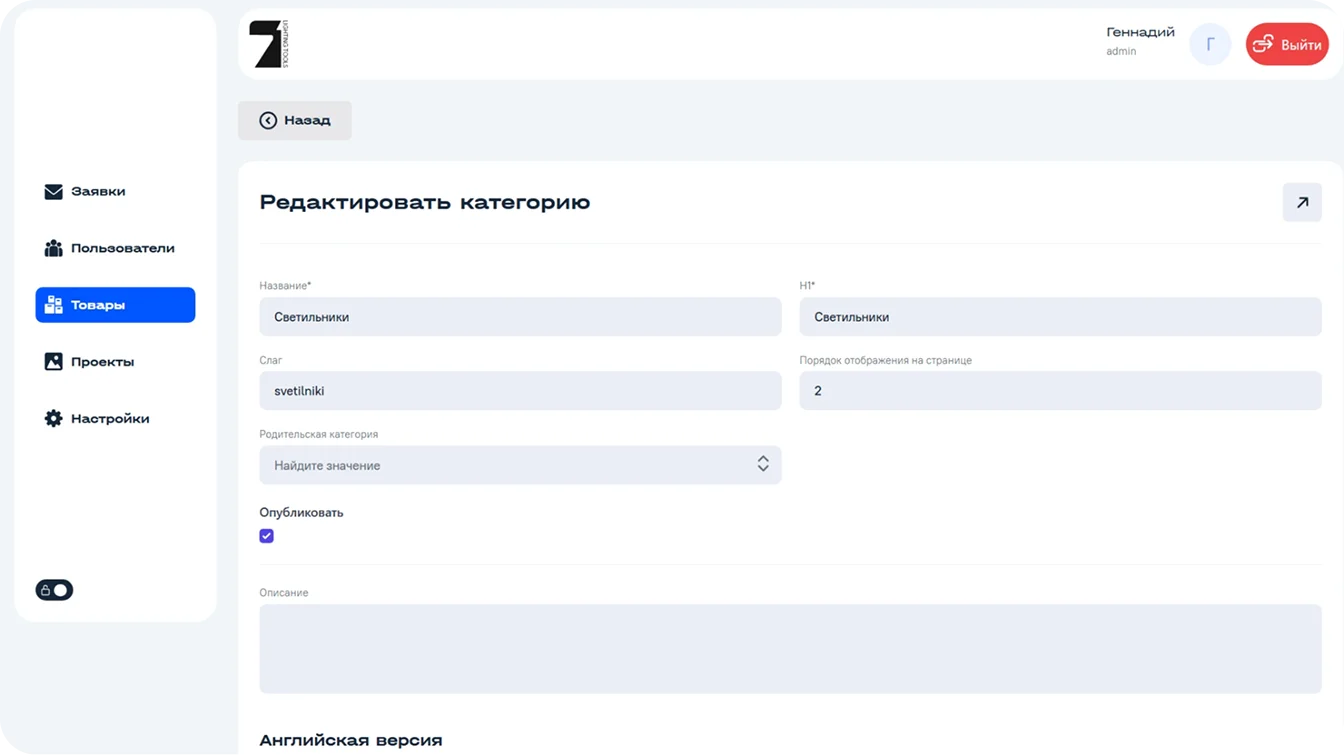
Task: Click the Г user avatar circle
Action: tap(1210, 44)
